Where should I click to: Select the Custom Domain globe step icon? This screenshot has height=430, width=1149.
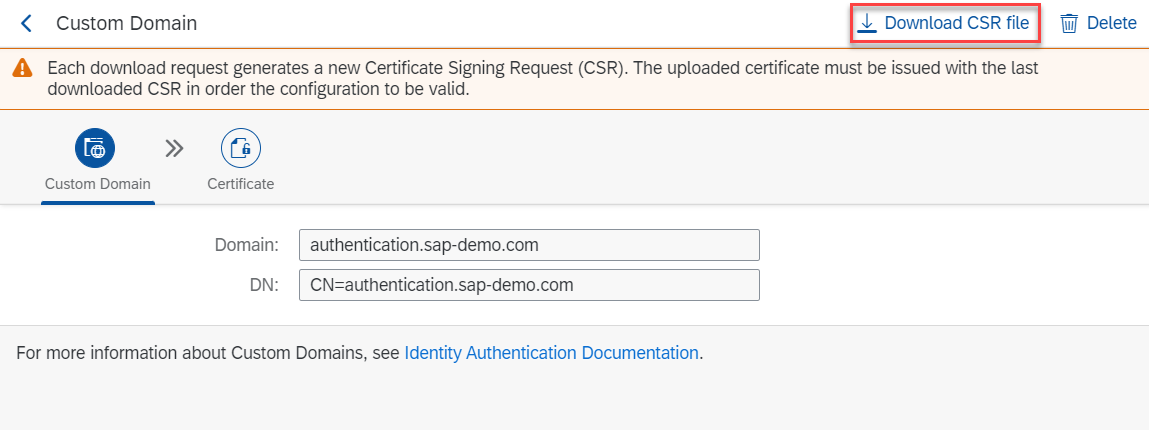(95, 149)
